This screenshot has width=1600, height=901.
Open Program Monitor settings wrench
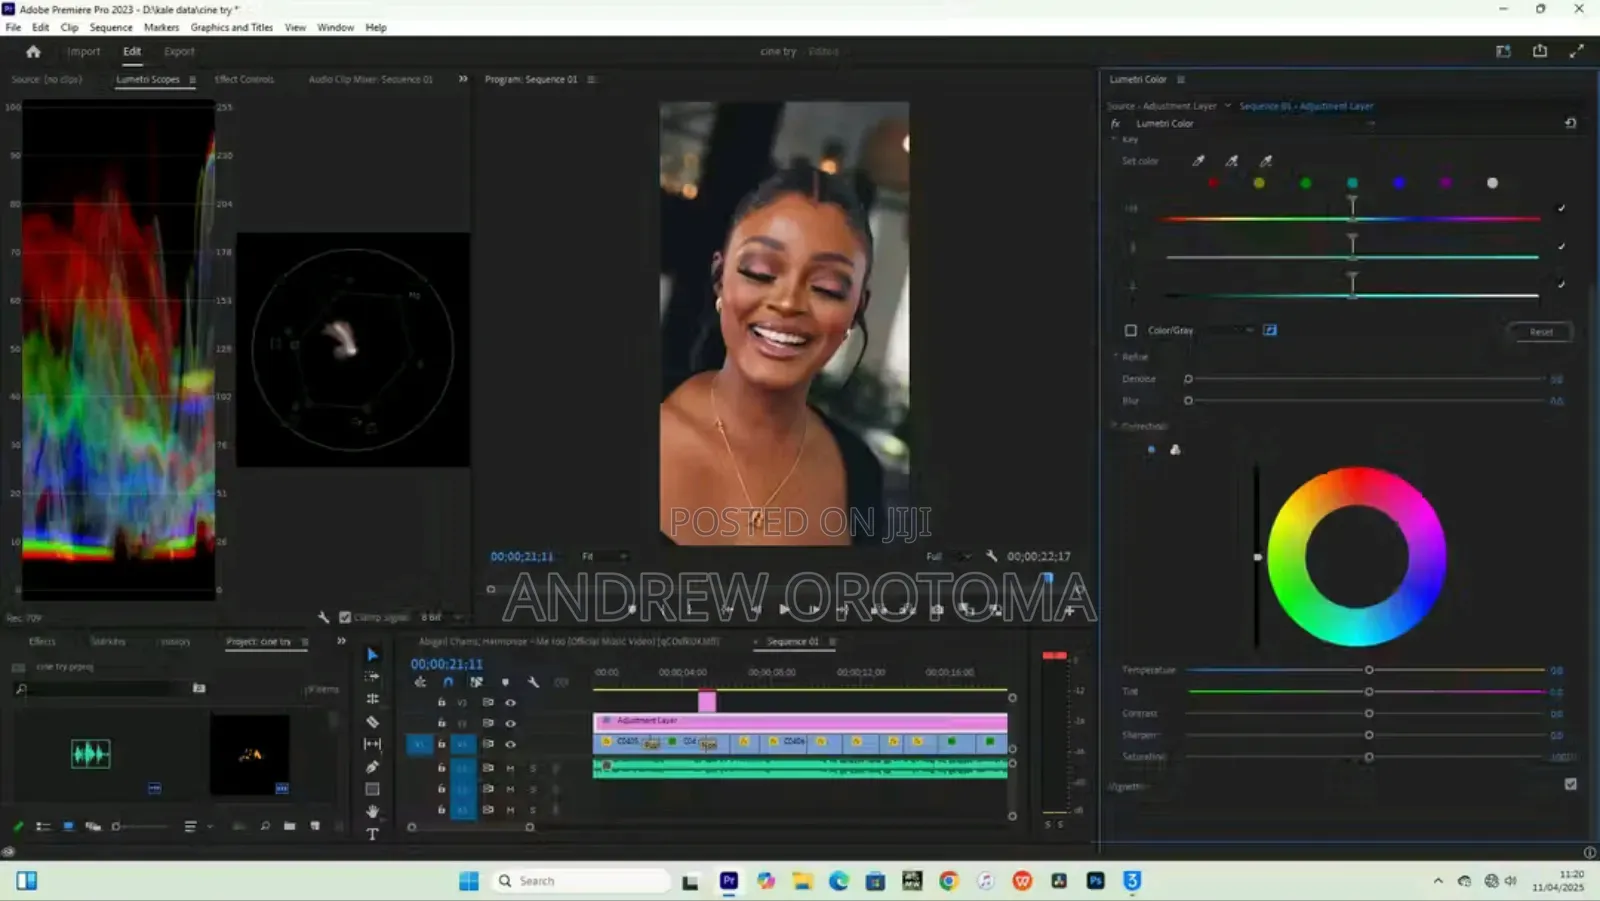[x=991, y=556]
